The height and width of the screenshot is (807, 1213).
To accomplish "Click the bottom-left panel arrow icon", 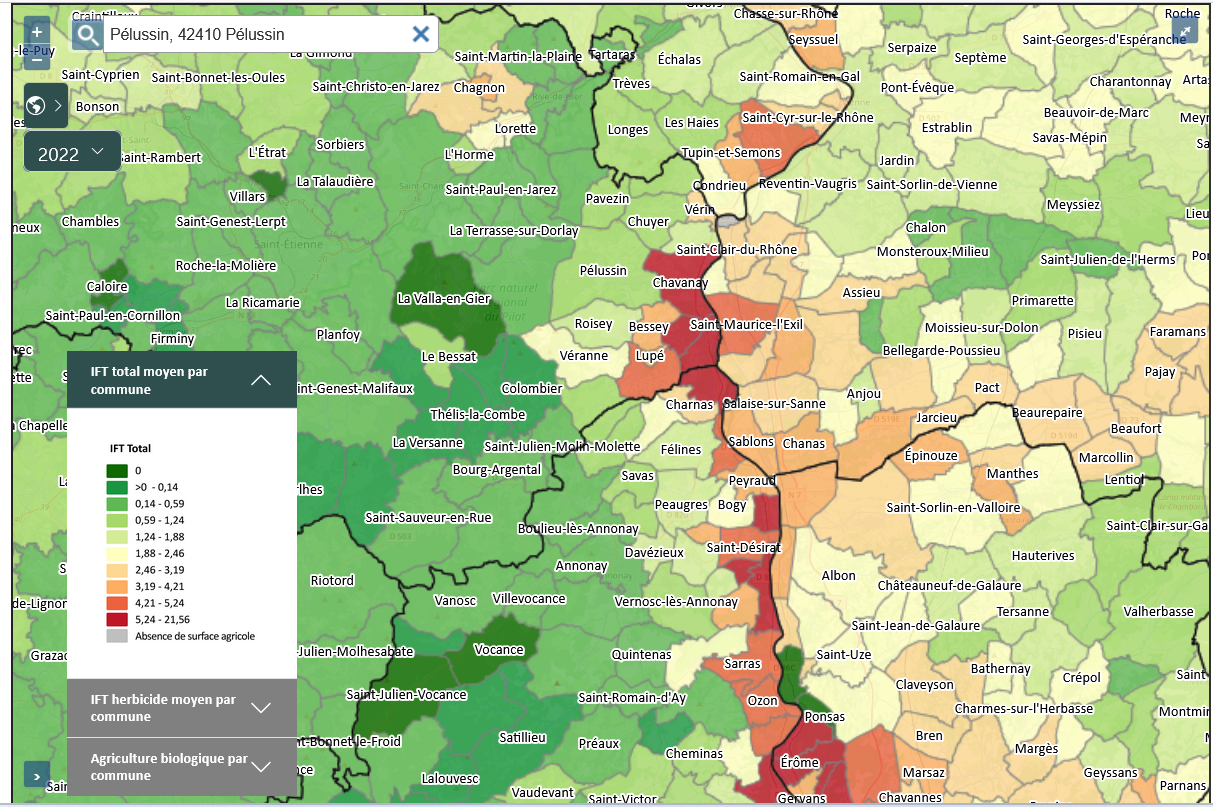I will pyautogui.click(x=37, y=774).
